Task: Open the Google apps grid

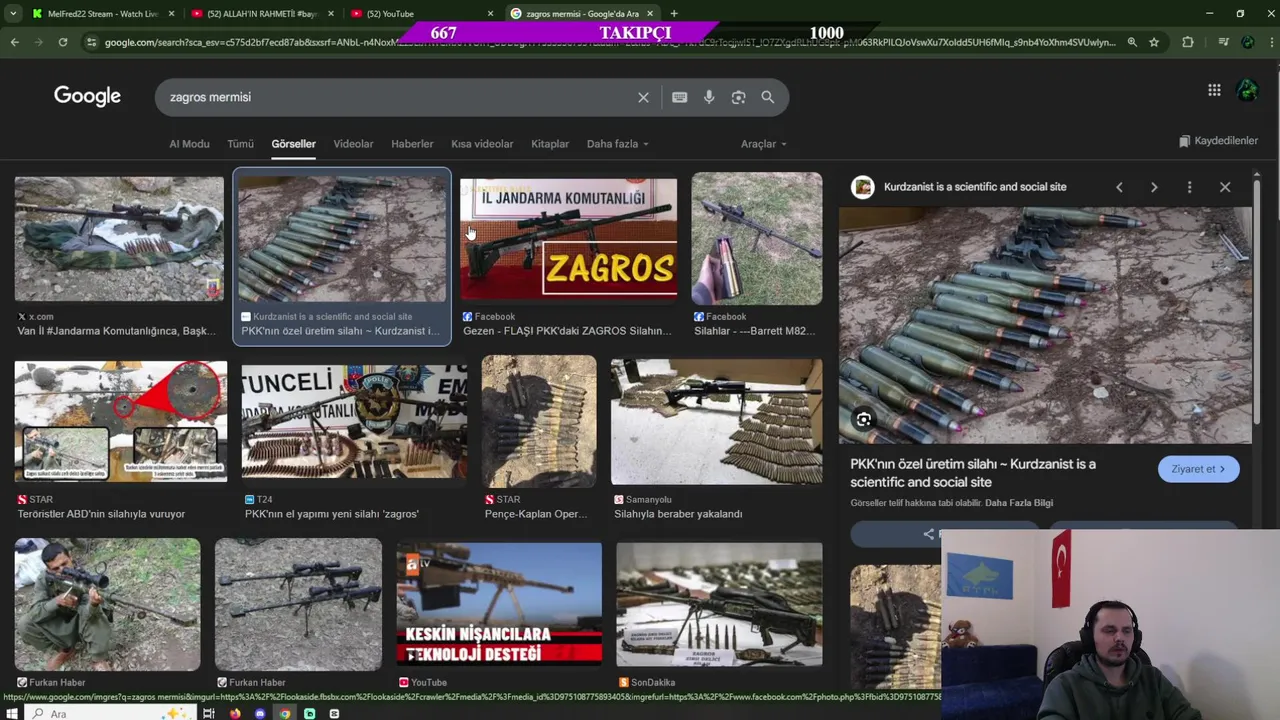Action: pos(1214,90)
